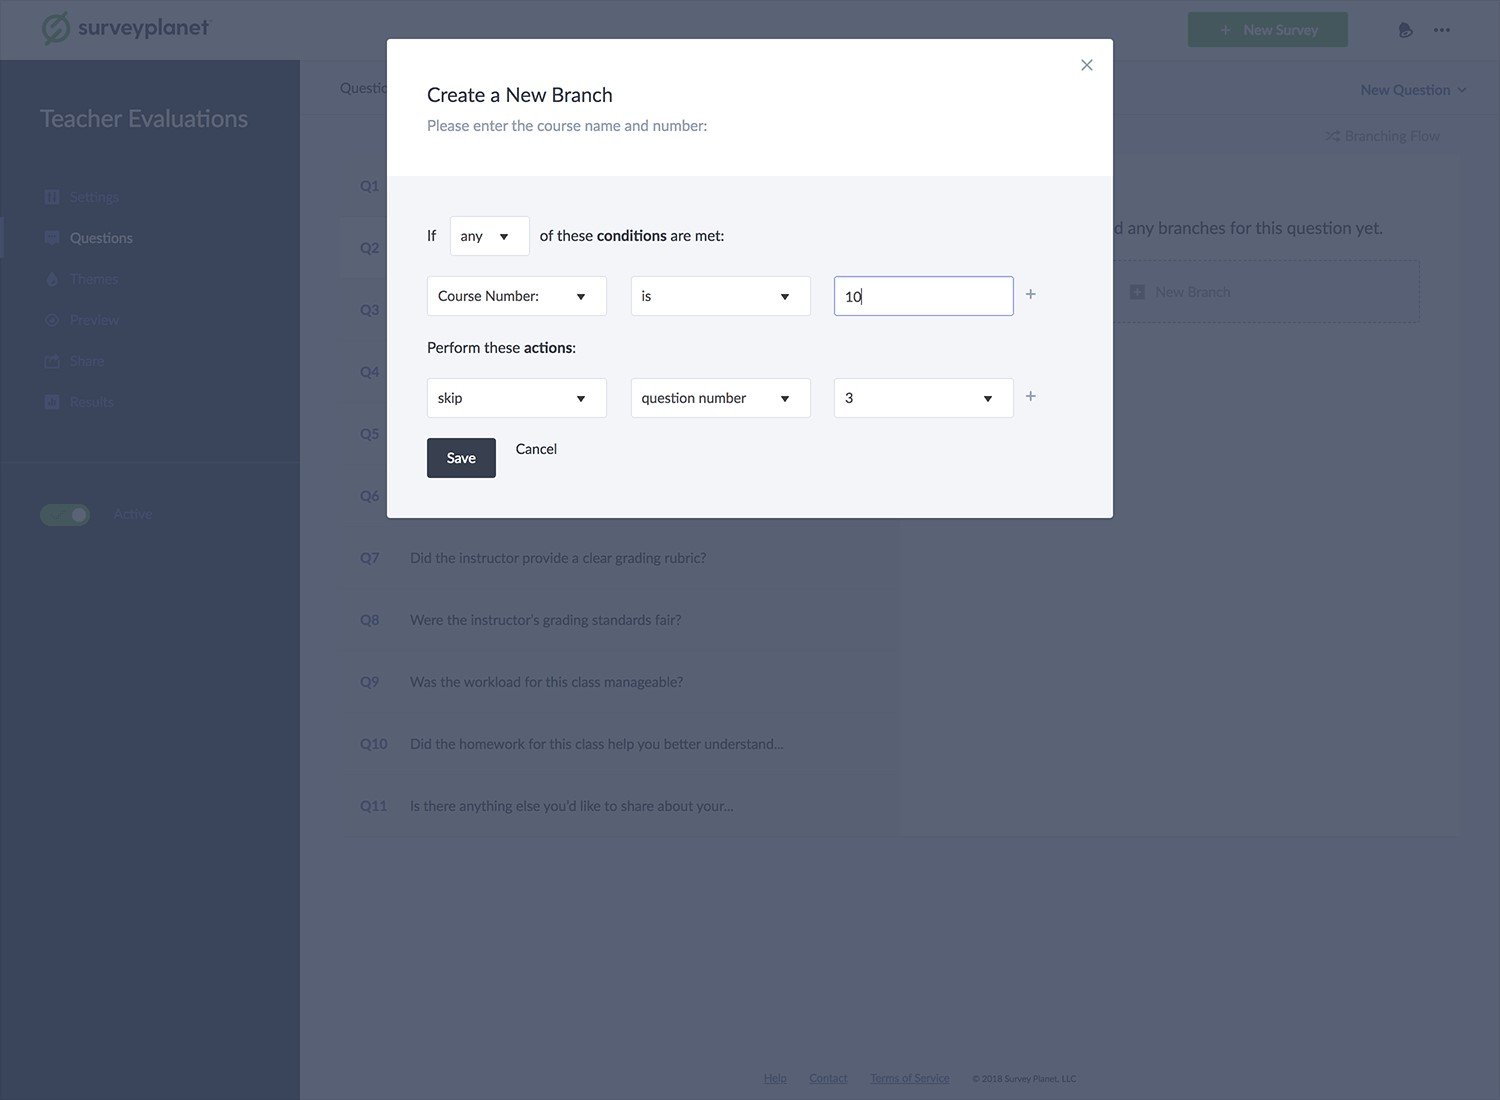Open the Help link in footer
Viewport: 1500px width, 1100px height.
775,1078
